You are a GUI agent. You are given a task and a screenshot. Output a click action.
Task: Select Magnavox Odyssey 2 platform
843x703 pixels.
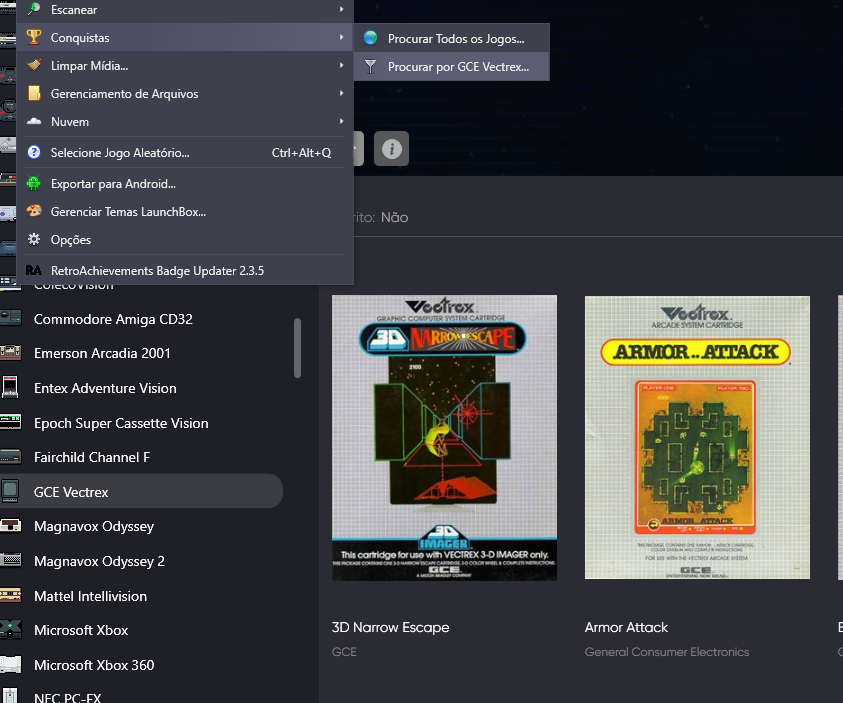[x=141, y=561]
